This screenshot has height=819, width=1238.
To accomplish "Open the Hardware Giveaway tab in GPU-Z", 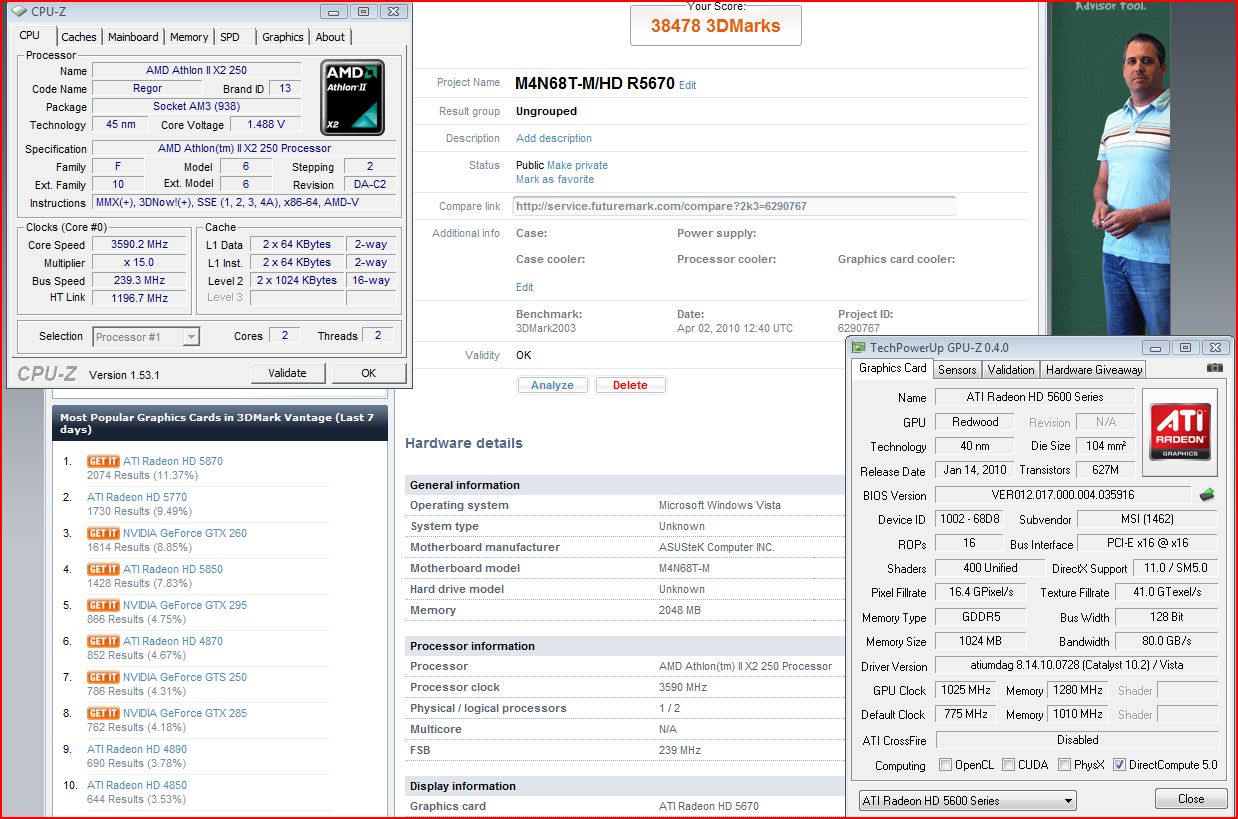I will click(1094, 369).
